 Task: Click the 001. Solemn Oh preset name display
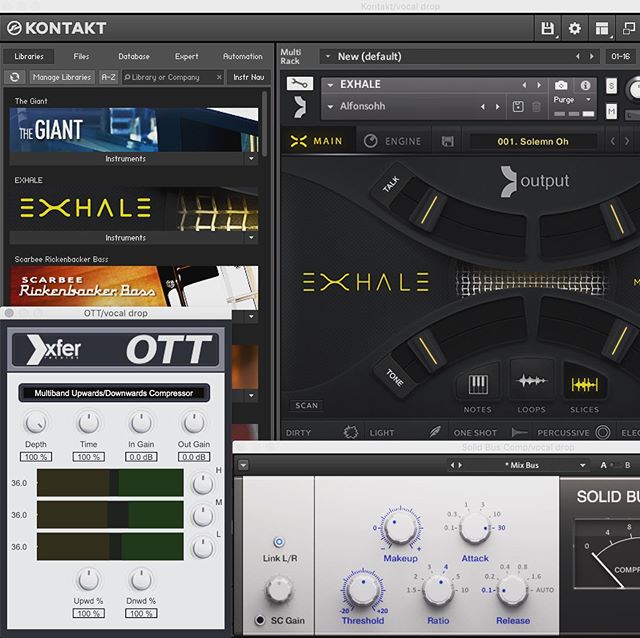(533, 142)
